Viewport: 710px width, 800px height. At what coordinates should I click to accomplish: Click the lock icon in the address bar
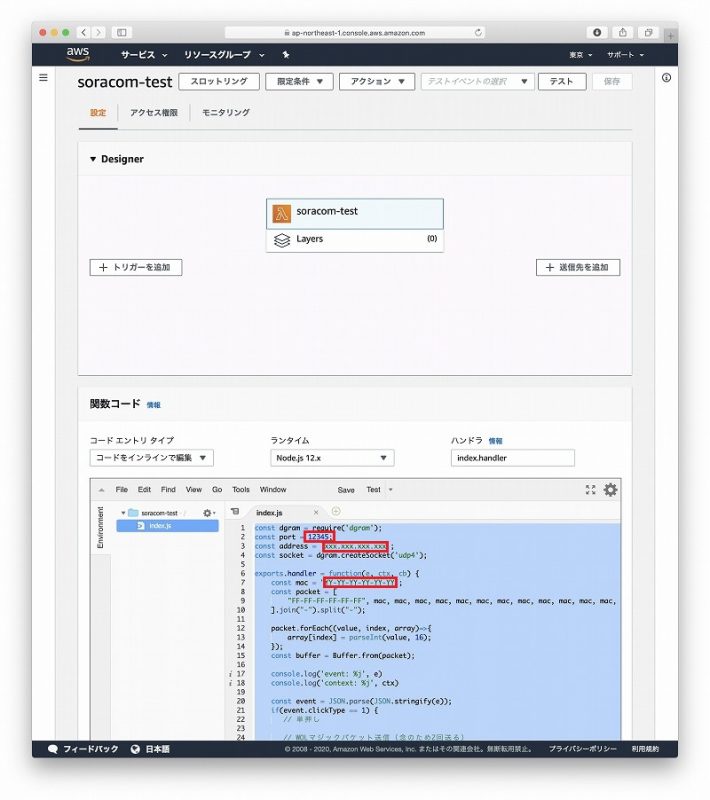pyautogui.click(x=287, y=33)
